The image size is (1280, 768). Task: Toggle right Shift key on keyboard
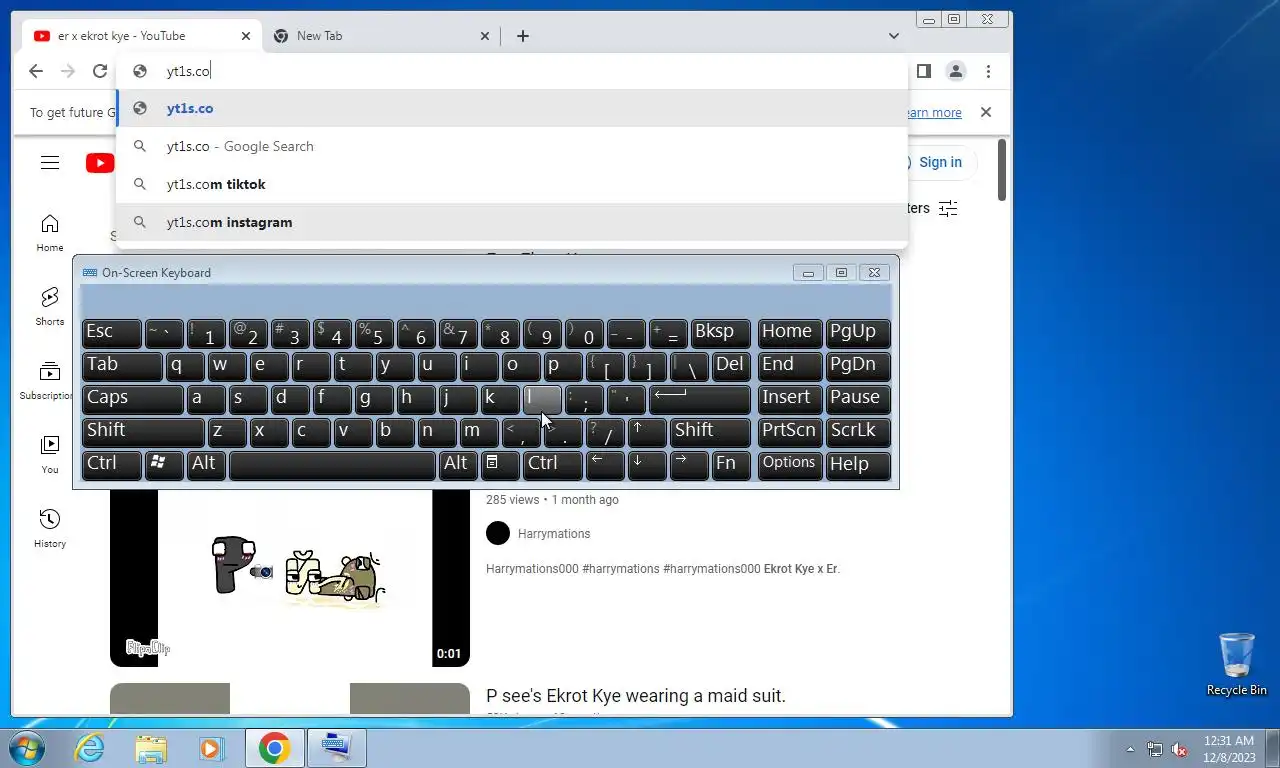tap(710, 431)
